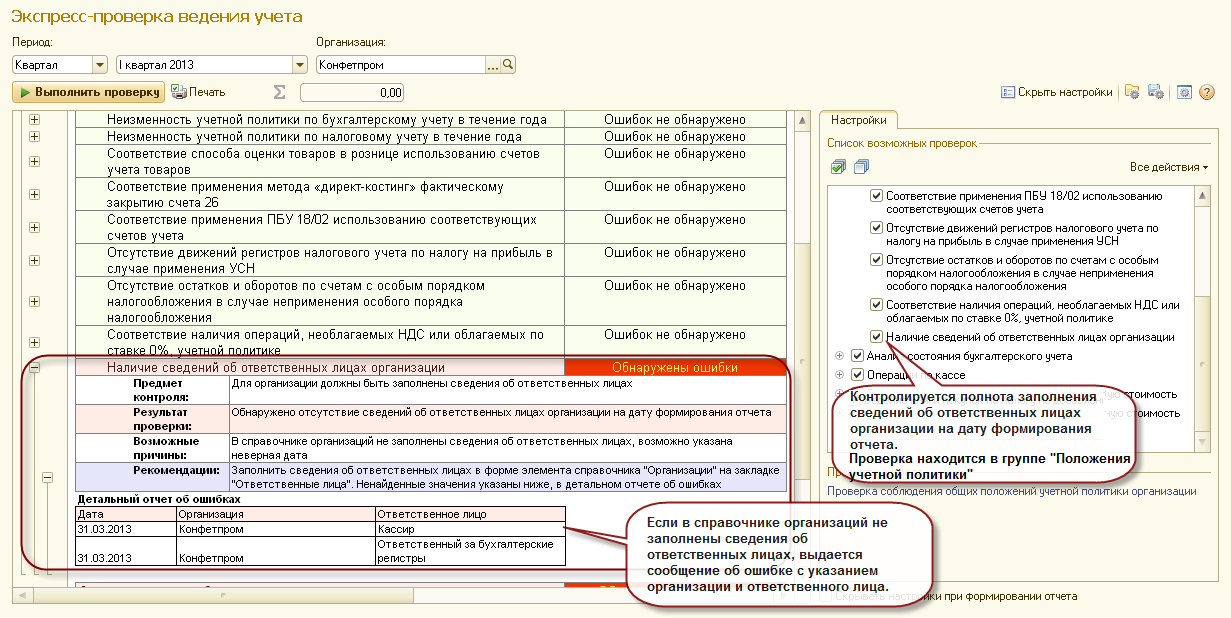Viewport: 1231px width, 618px height.
Task: Collapse the Детальный отчет об ошибках section
Action: click(x=47, y=479)
